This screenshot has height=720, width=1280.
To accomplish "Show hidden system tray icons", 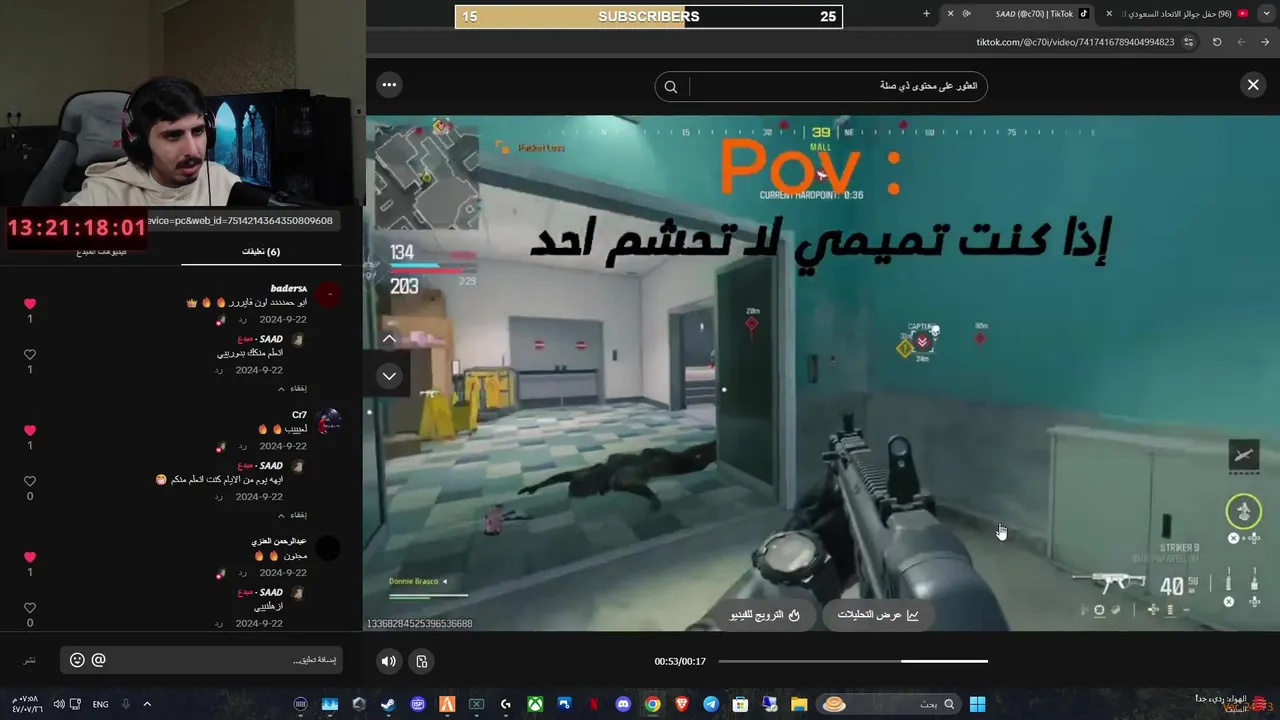I will pos(147,704).
